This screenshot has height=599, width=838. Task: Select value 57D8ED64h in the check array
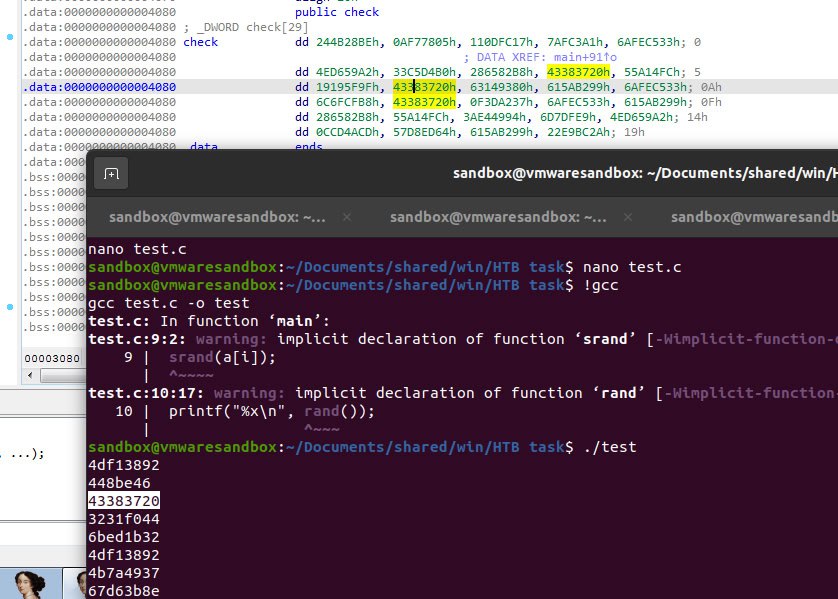424,132
